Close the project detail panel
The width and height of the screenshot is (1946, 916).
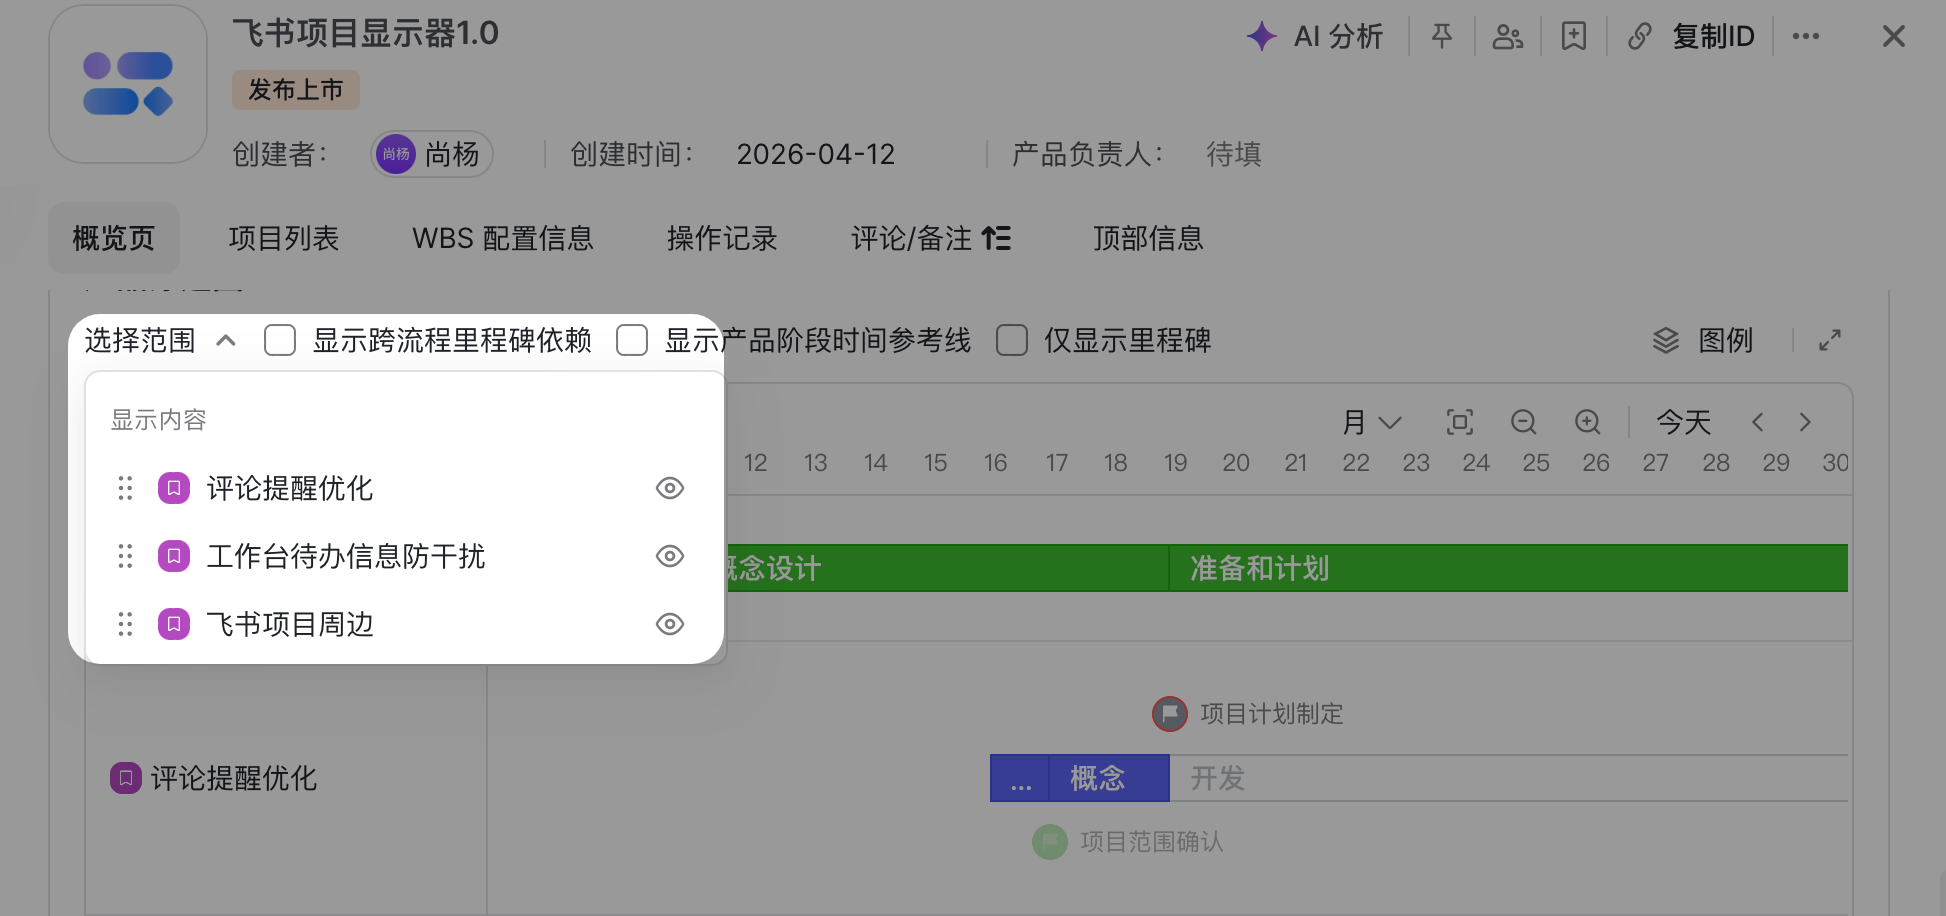point(1894,37)
